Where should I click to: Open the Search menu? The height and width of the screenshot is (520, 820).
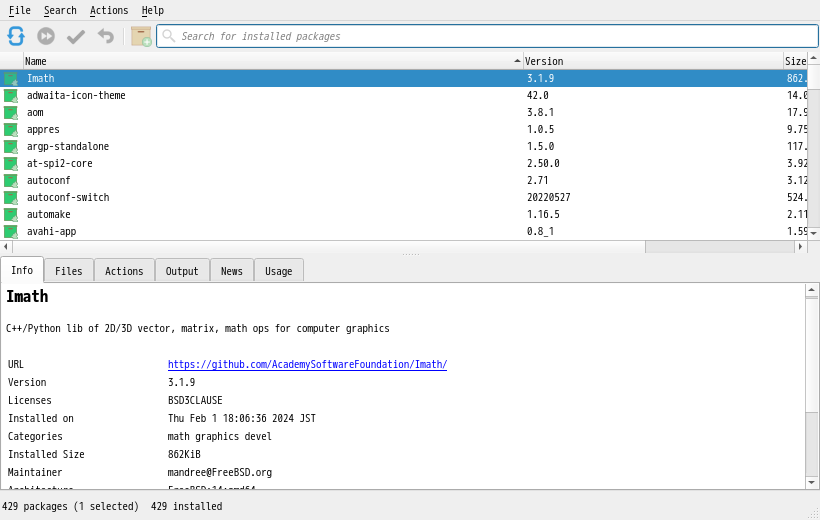(60, 10)
